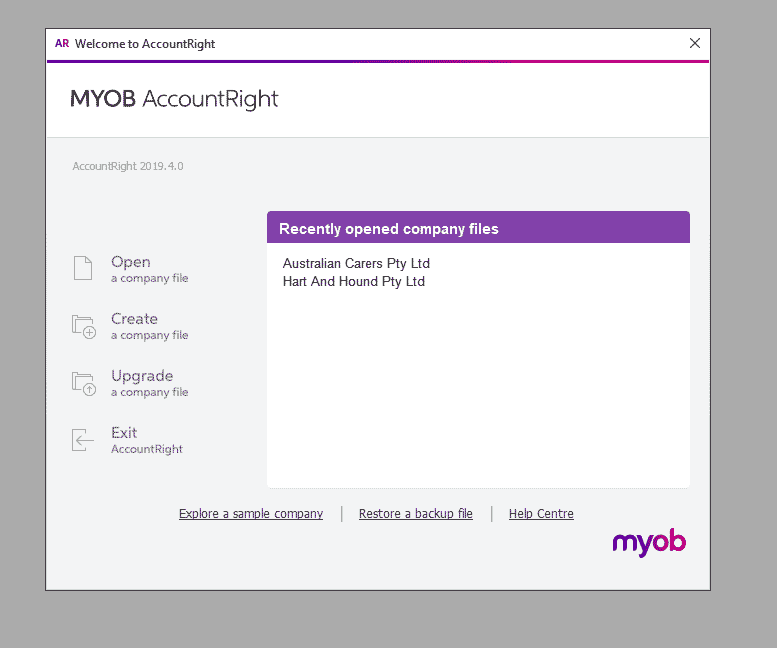Select the Upgrade a company file text
Image resolution: width=777 pixels, height=648 pixels.
click(148, 383)
